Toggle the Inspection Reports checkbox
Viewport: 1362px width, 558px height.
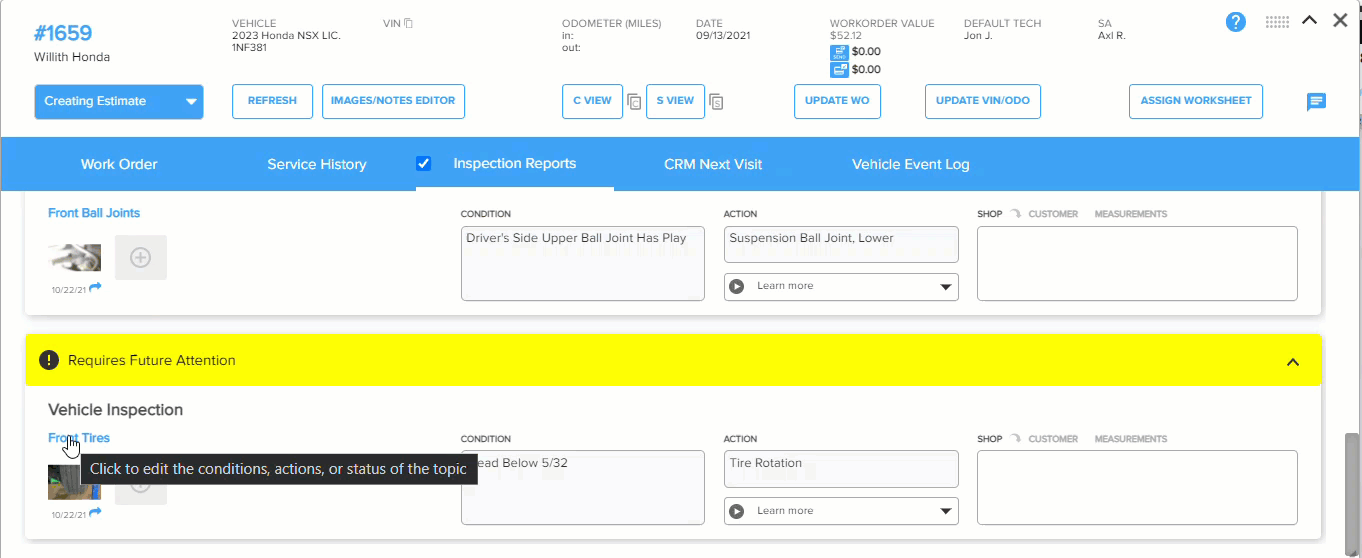424,164
